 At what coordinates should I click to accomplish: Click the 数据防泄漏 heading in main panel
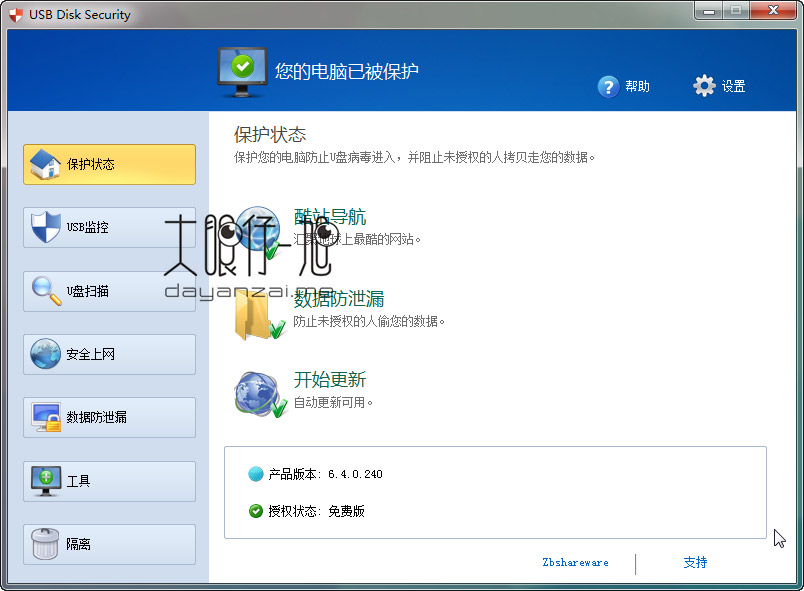coord(339,299)
